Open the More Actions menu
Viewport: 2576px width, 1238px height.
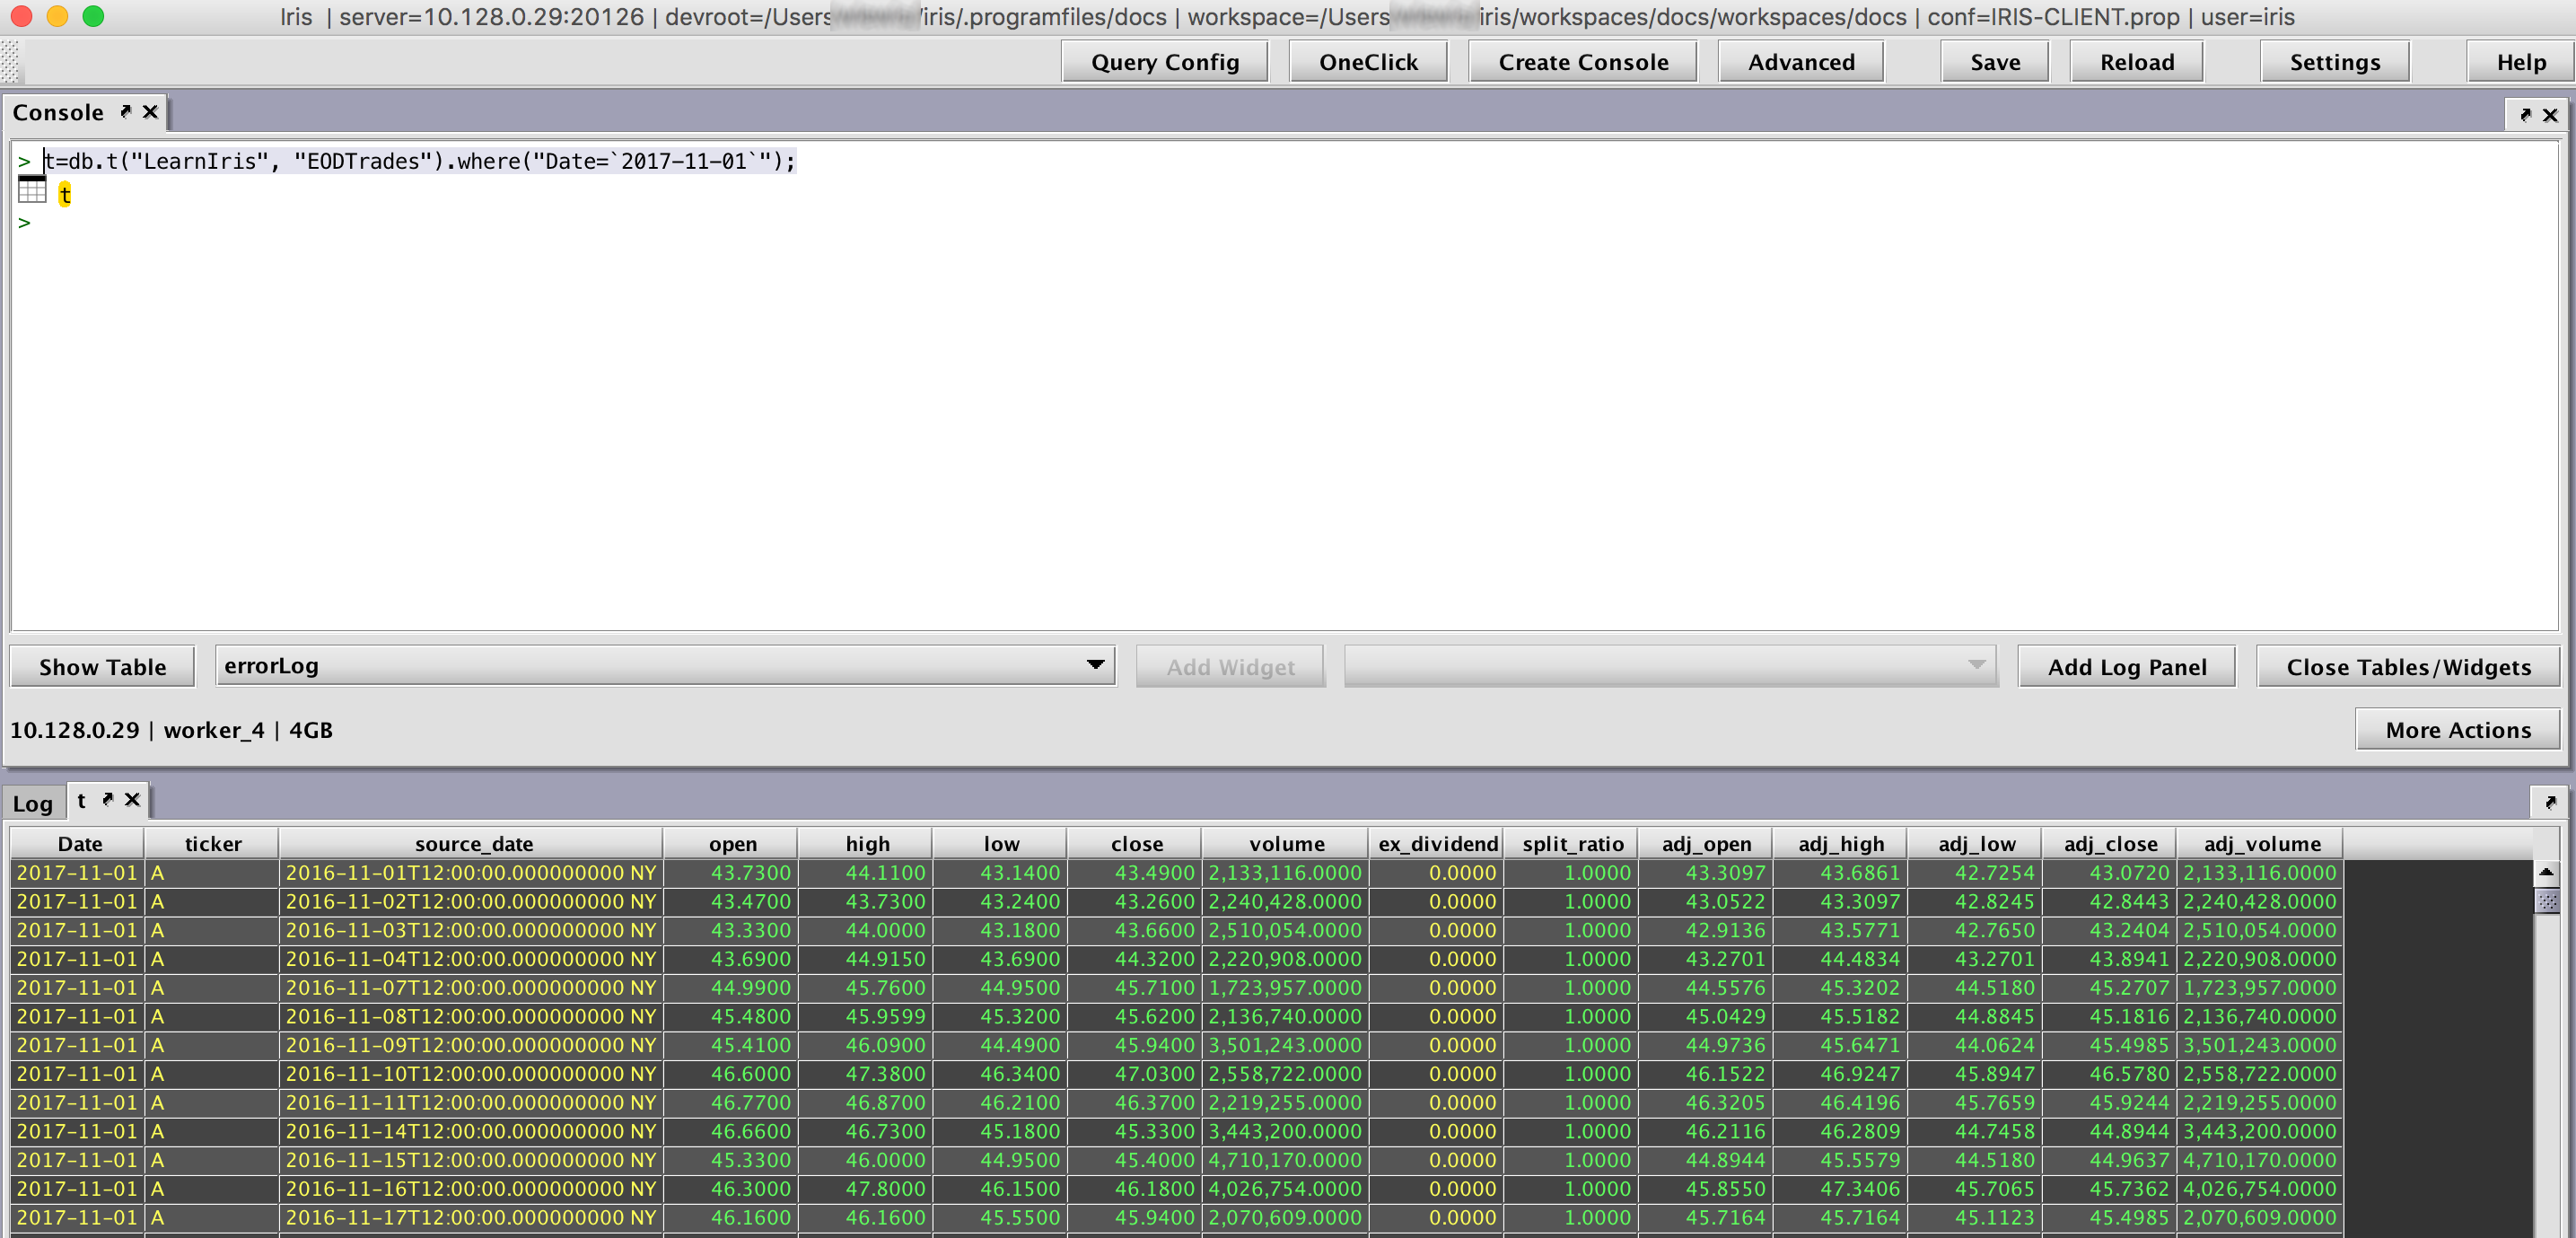[2457, 730]
